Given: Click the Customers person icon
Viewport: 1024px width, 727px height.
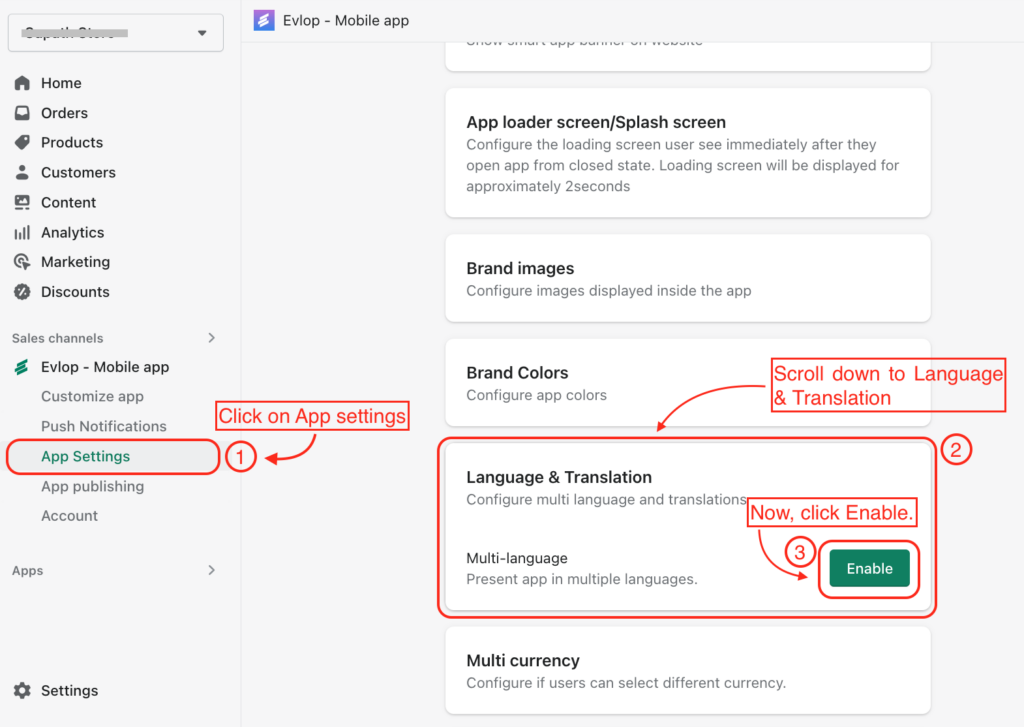Looking at the screenshot, I should (22, 172).
